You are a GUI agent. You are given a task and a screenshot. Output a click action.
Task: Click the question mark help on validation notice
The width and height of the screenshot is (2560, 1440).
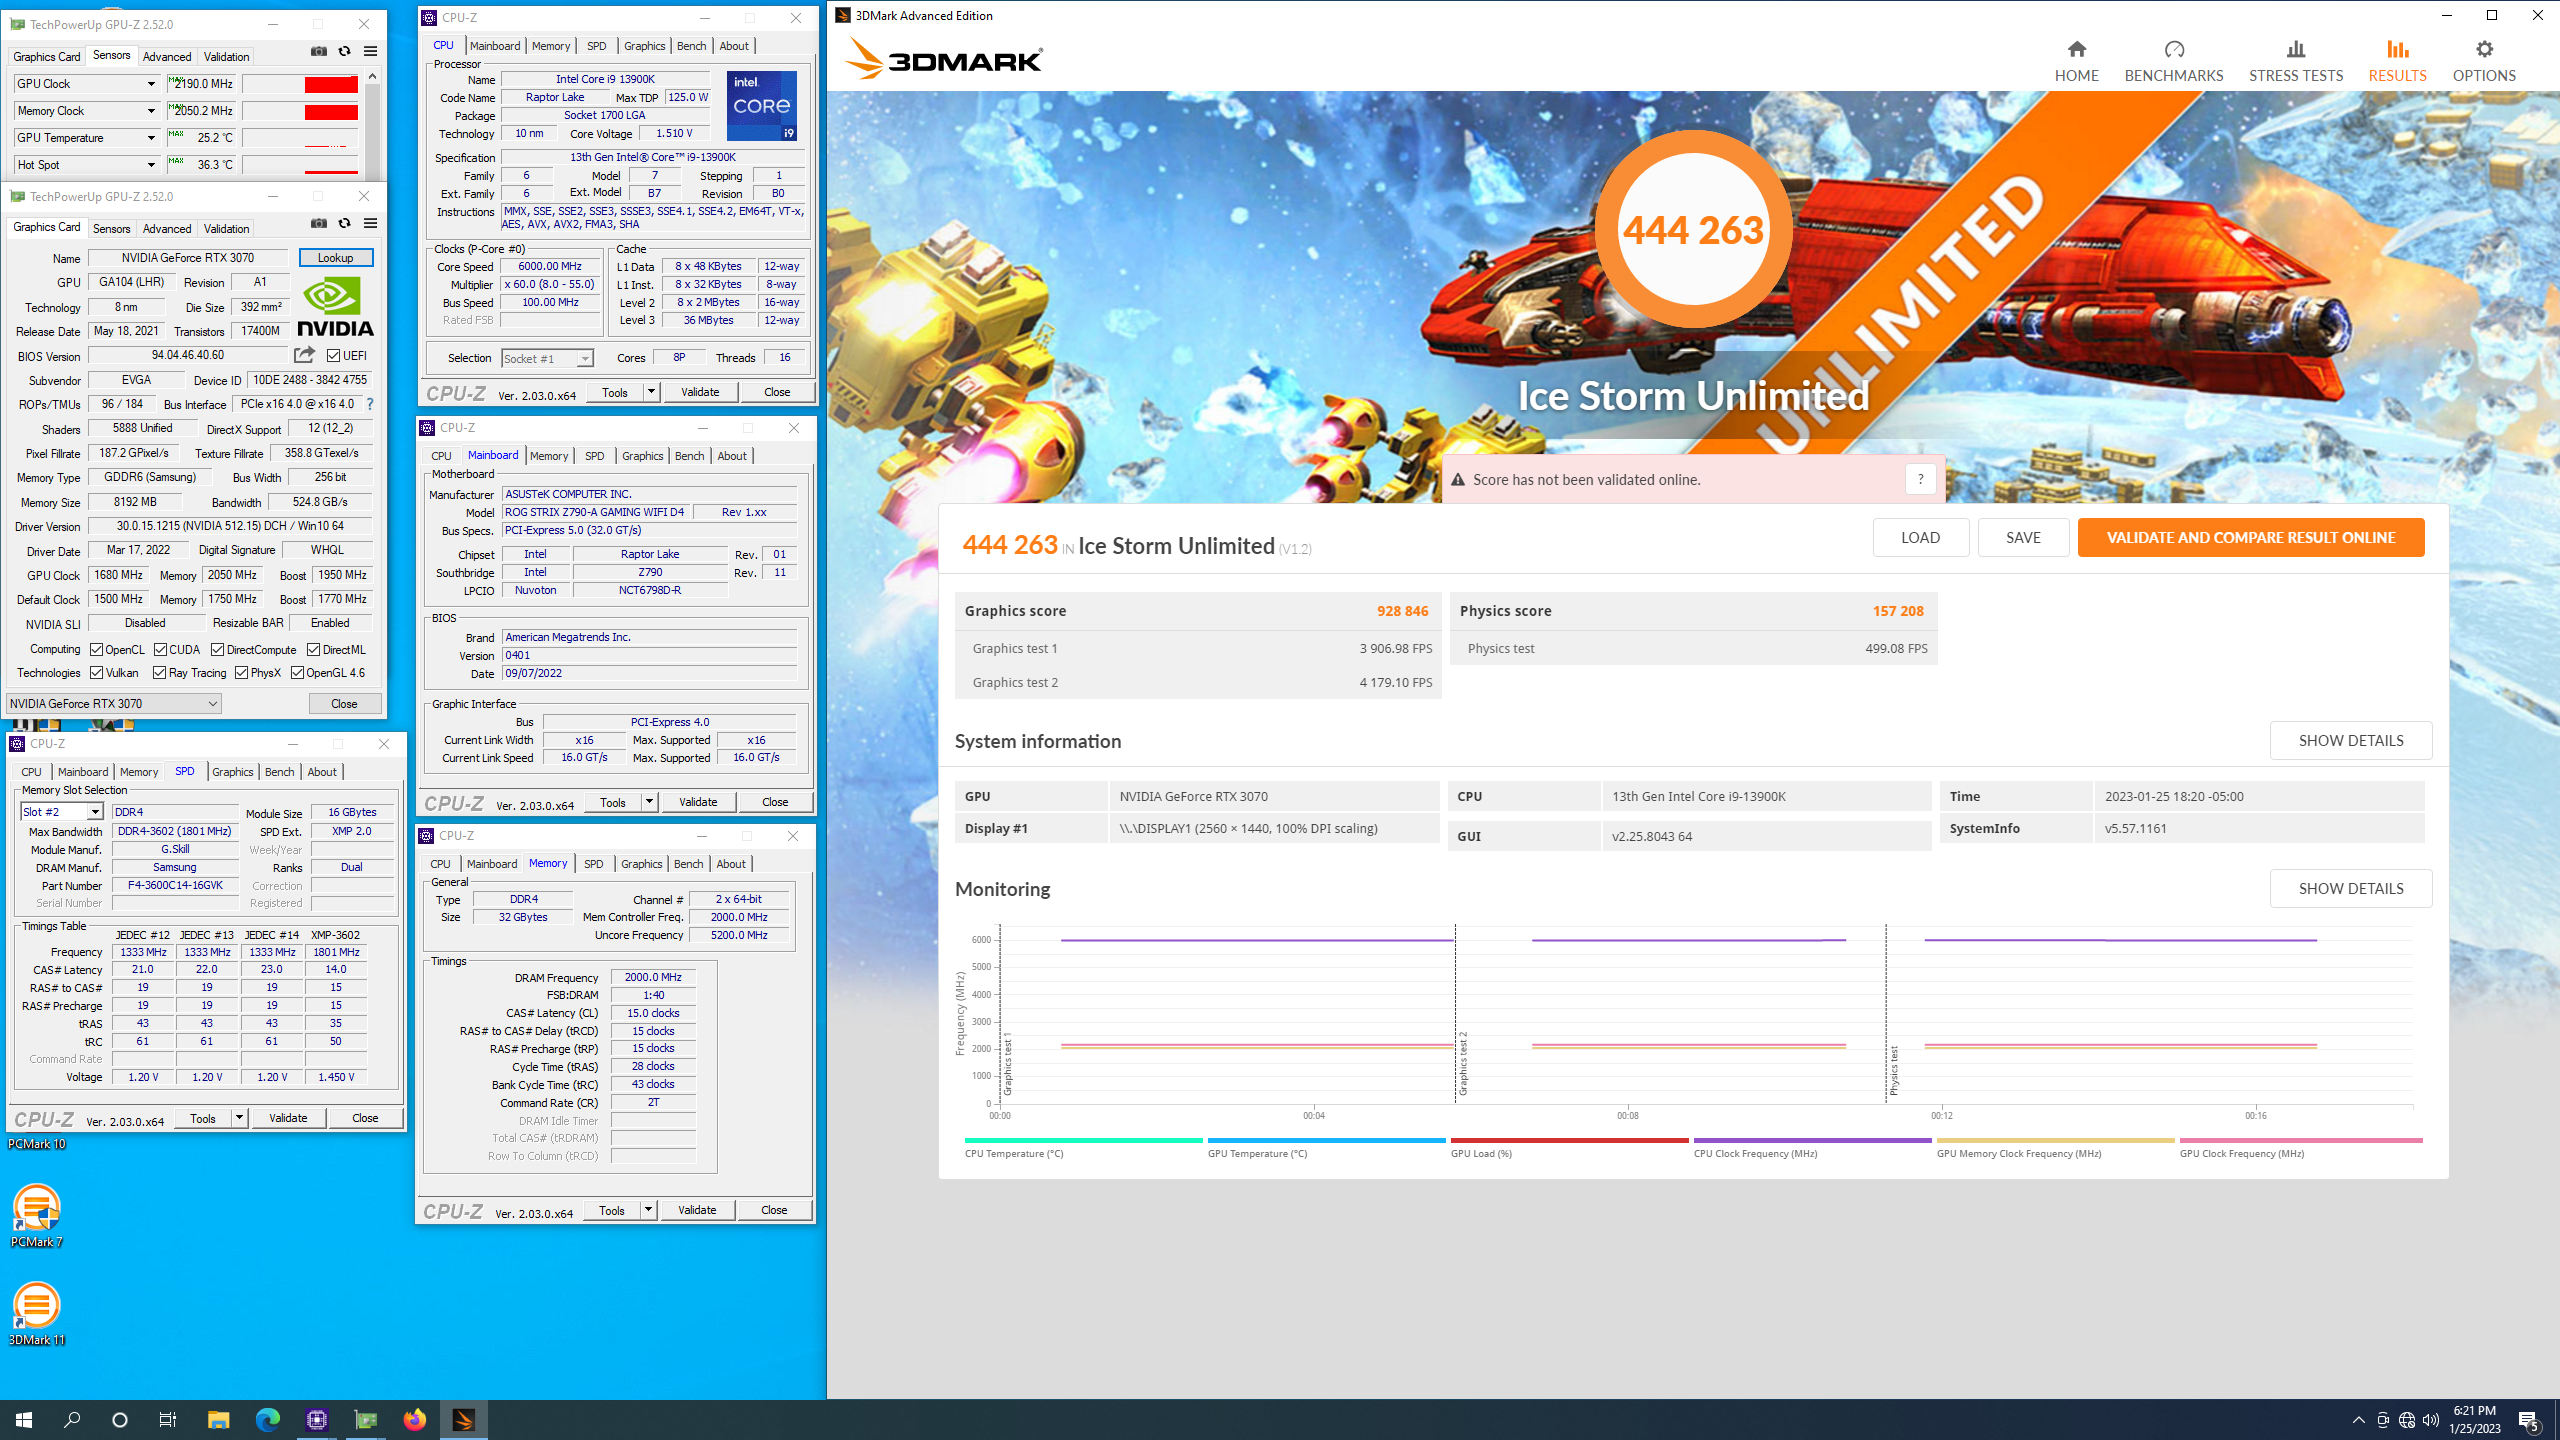tap(1920, 479)
